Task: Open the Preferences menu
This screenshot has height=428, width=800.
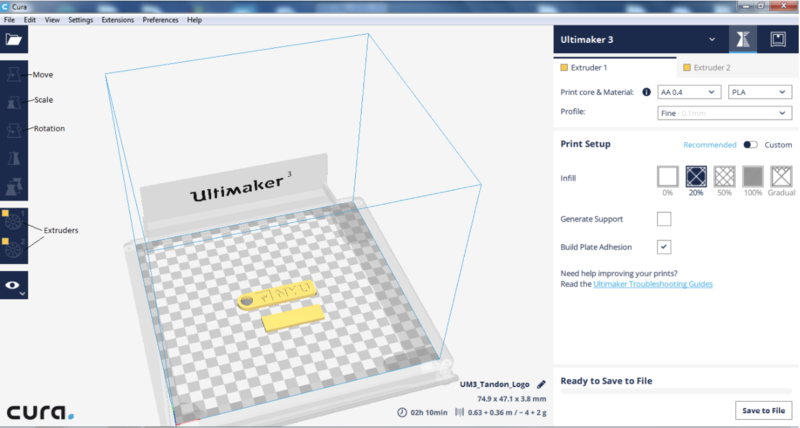Action: (x=160, y=20)
